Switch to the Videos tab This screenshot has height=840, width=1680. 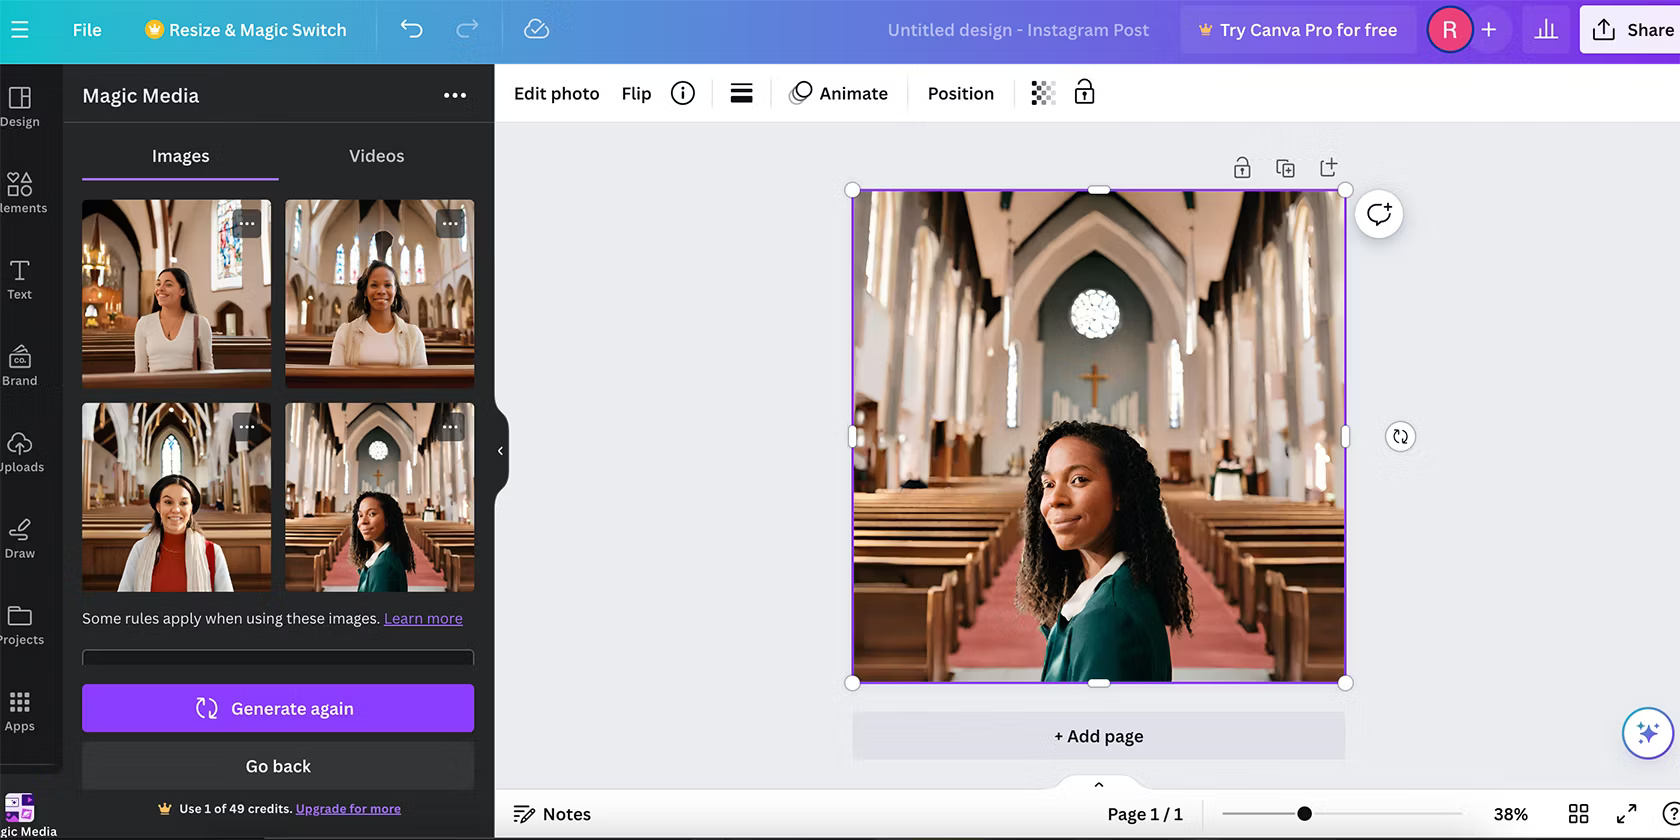coord(376,156)
